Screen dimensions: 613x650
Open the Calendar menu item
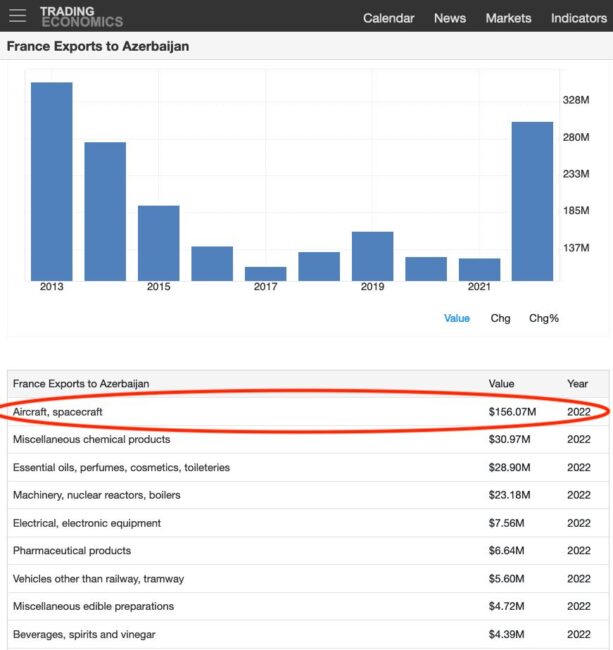coord(388,18)
